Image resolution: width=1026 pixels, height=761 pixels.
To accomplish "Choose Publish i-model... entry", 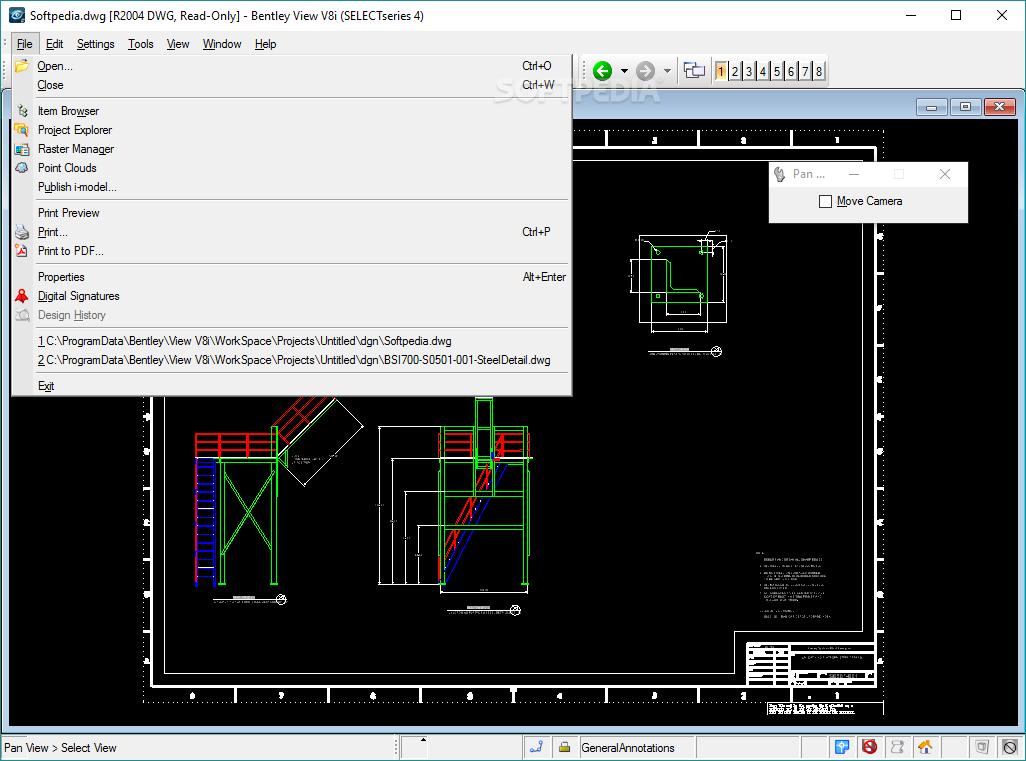I will pos(292,187).
